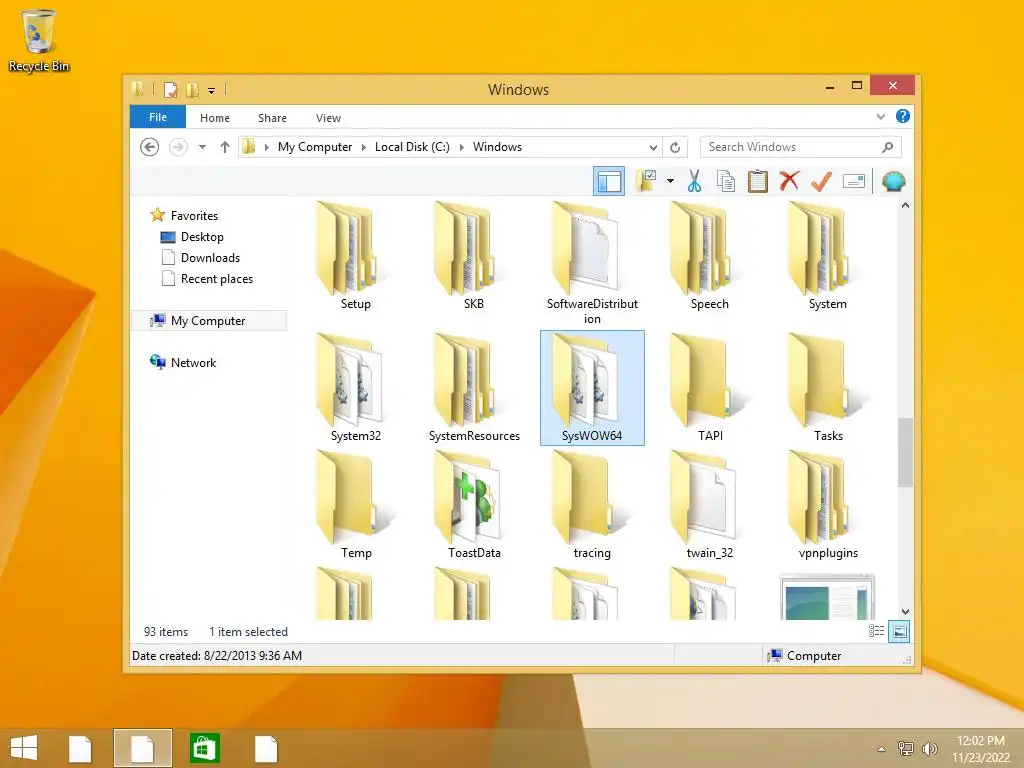Select the tracing folder
1024x768 pixels.
(592, 505)
